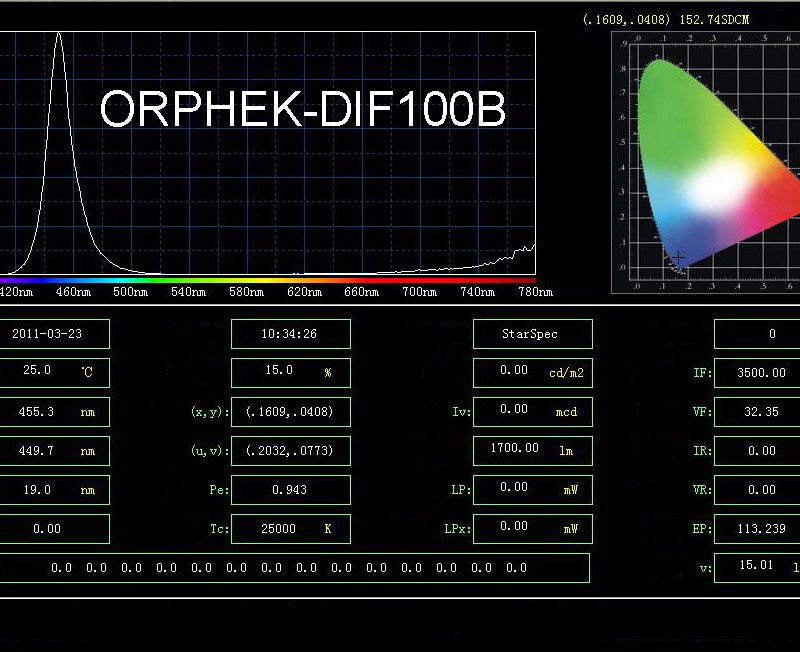Click the 660nm axis label

point(361,292)
